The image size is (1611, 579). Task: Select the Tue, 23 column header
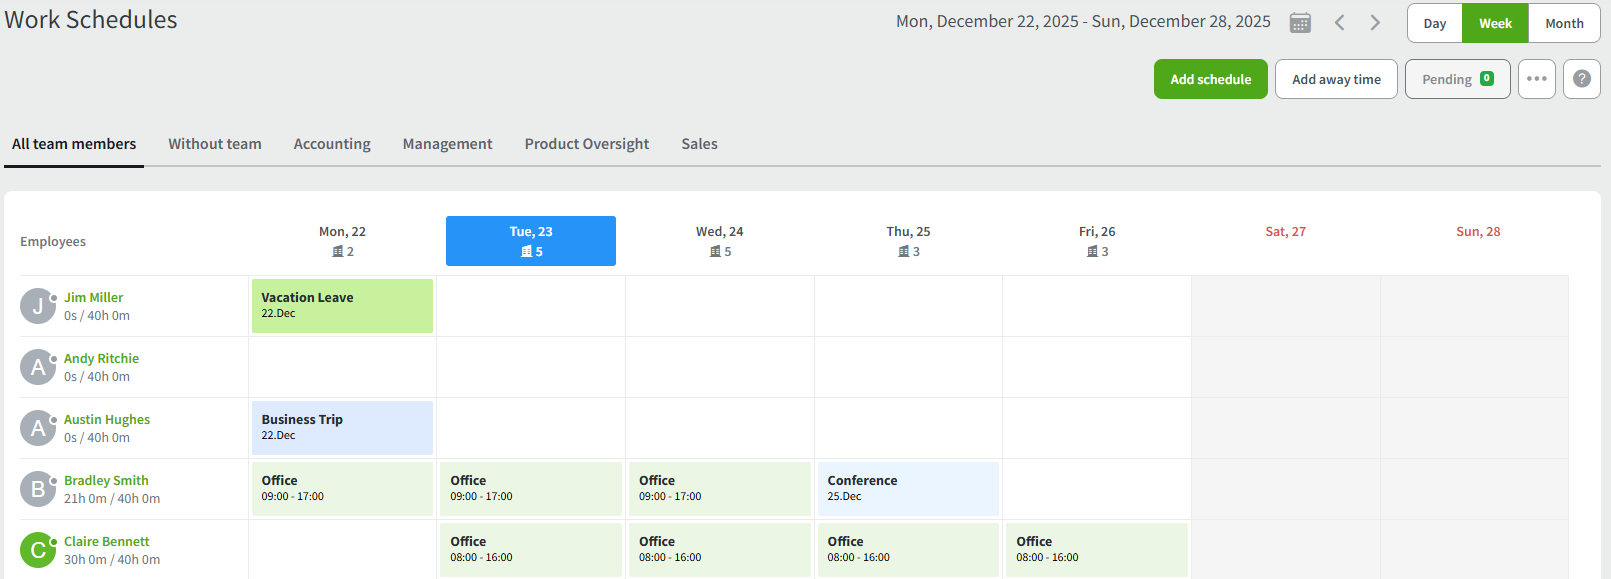pos(531,241)
